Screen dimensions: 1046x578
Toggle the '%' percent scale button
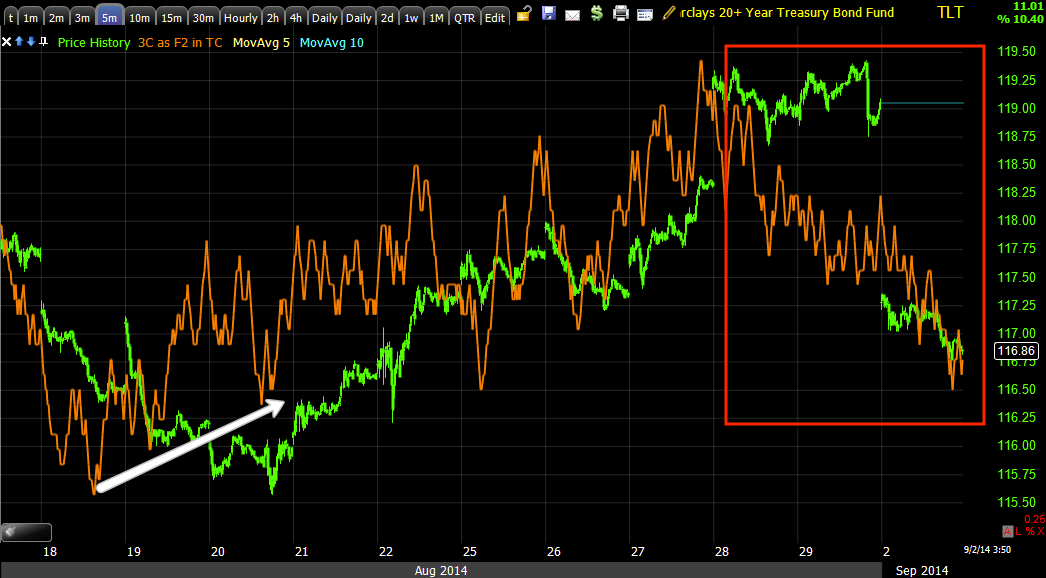click(1030, 531)
